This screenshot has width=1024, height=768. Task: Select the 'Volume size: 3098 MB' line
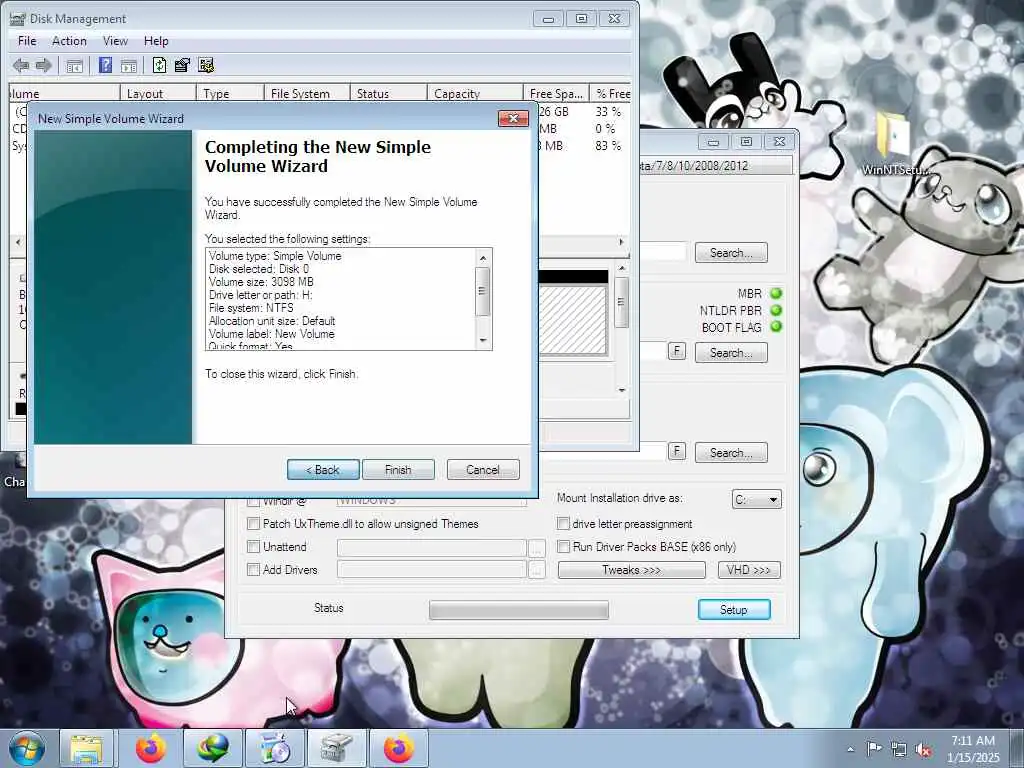pyautogui.click(x=261, y=282)
